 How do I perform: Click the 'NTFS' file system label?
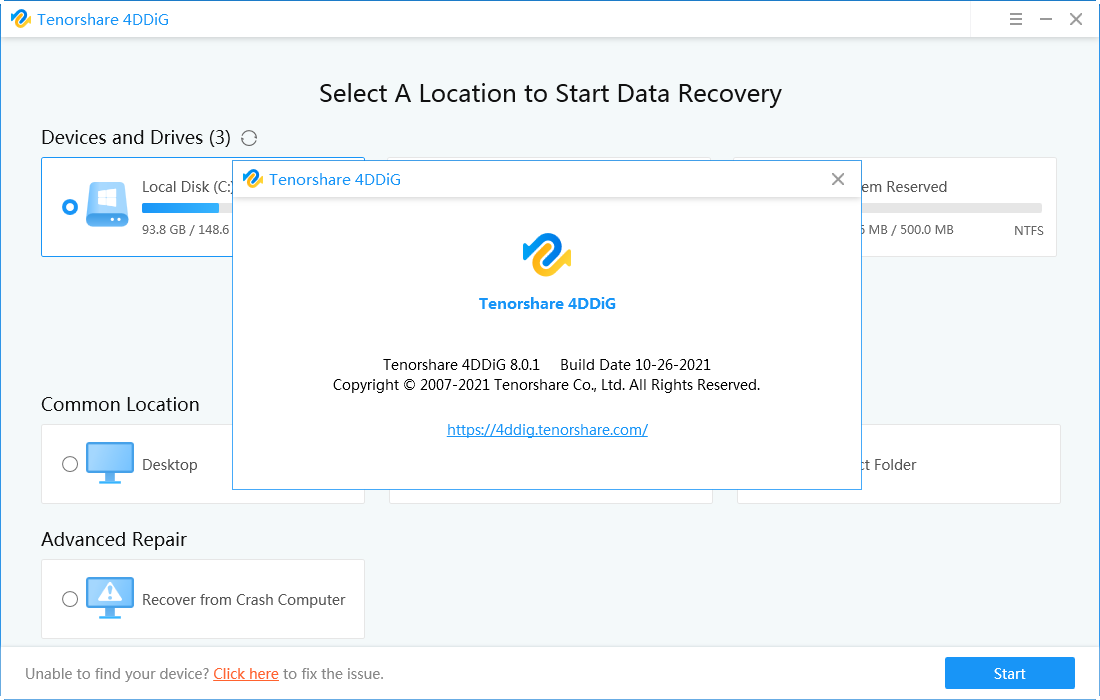tap(1028, 231)
